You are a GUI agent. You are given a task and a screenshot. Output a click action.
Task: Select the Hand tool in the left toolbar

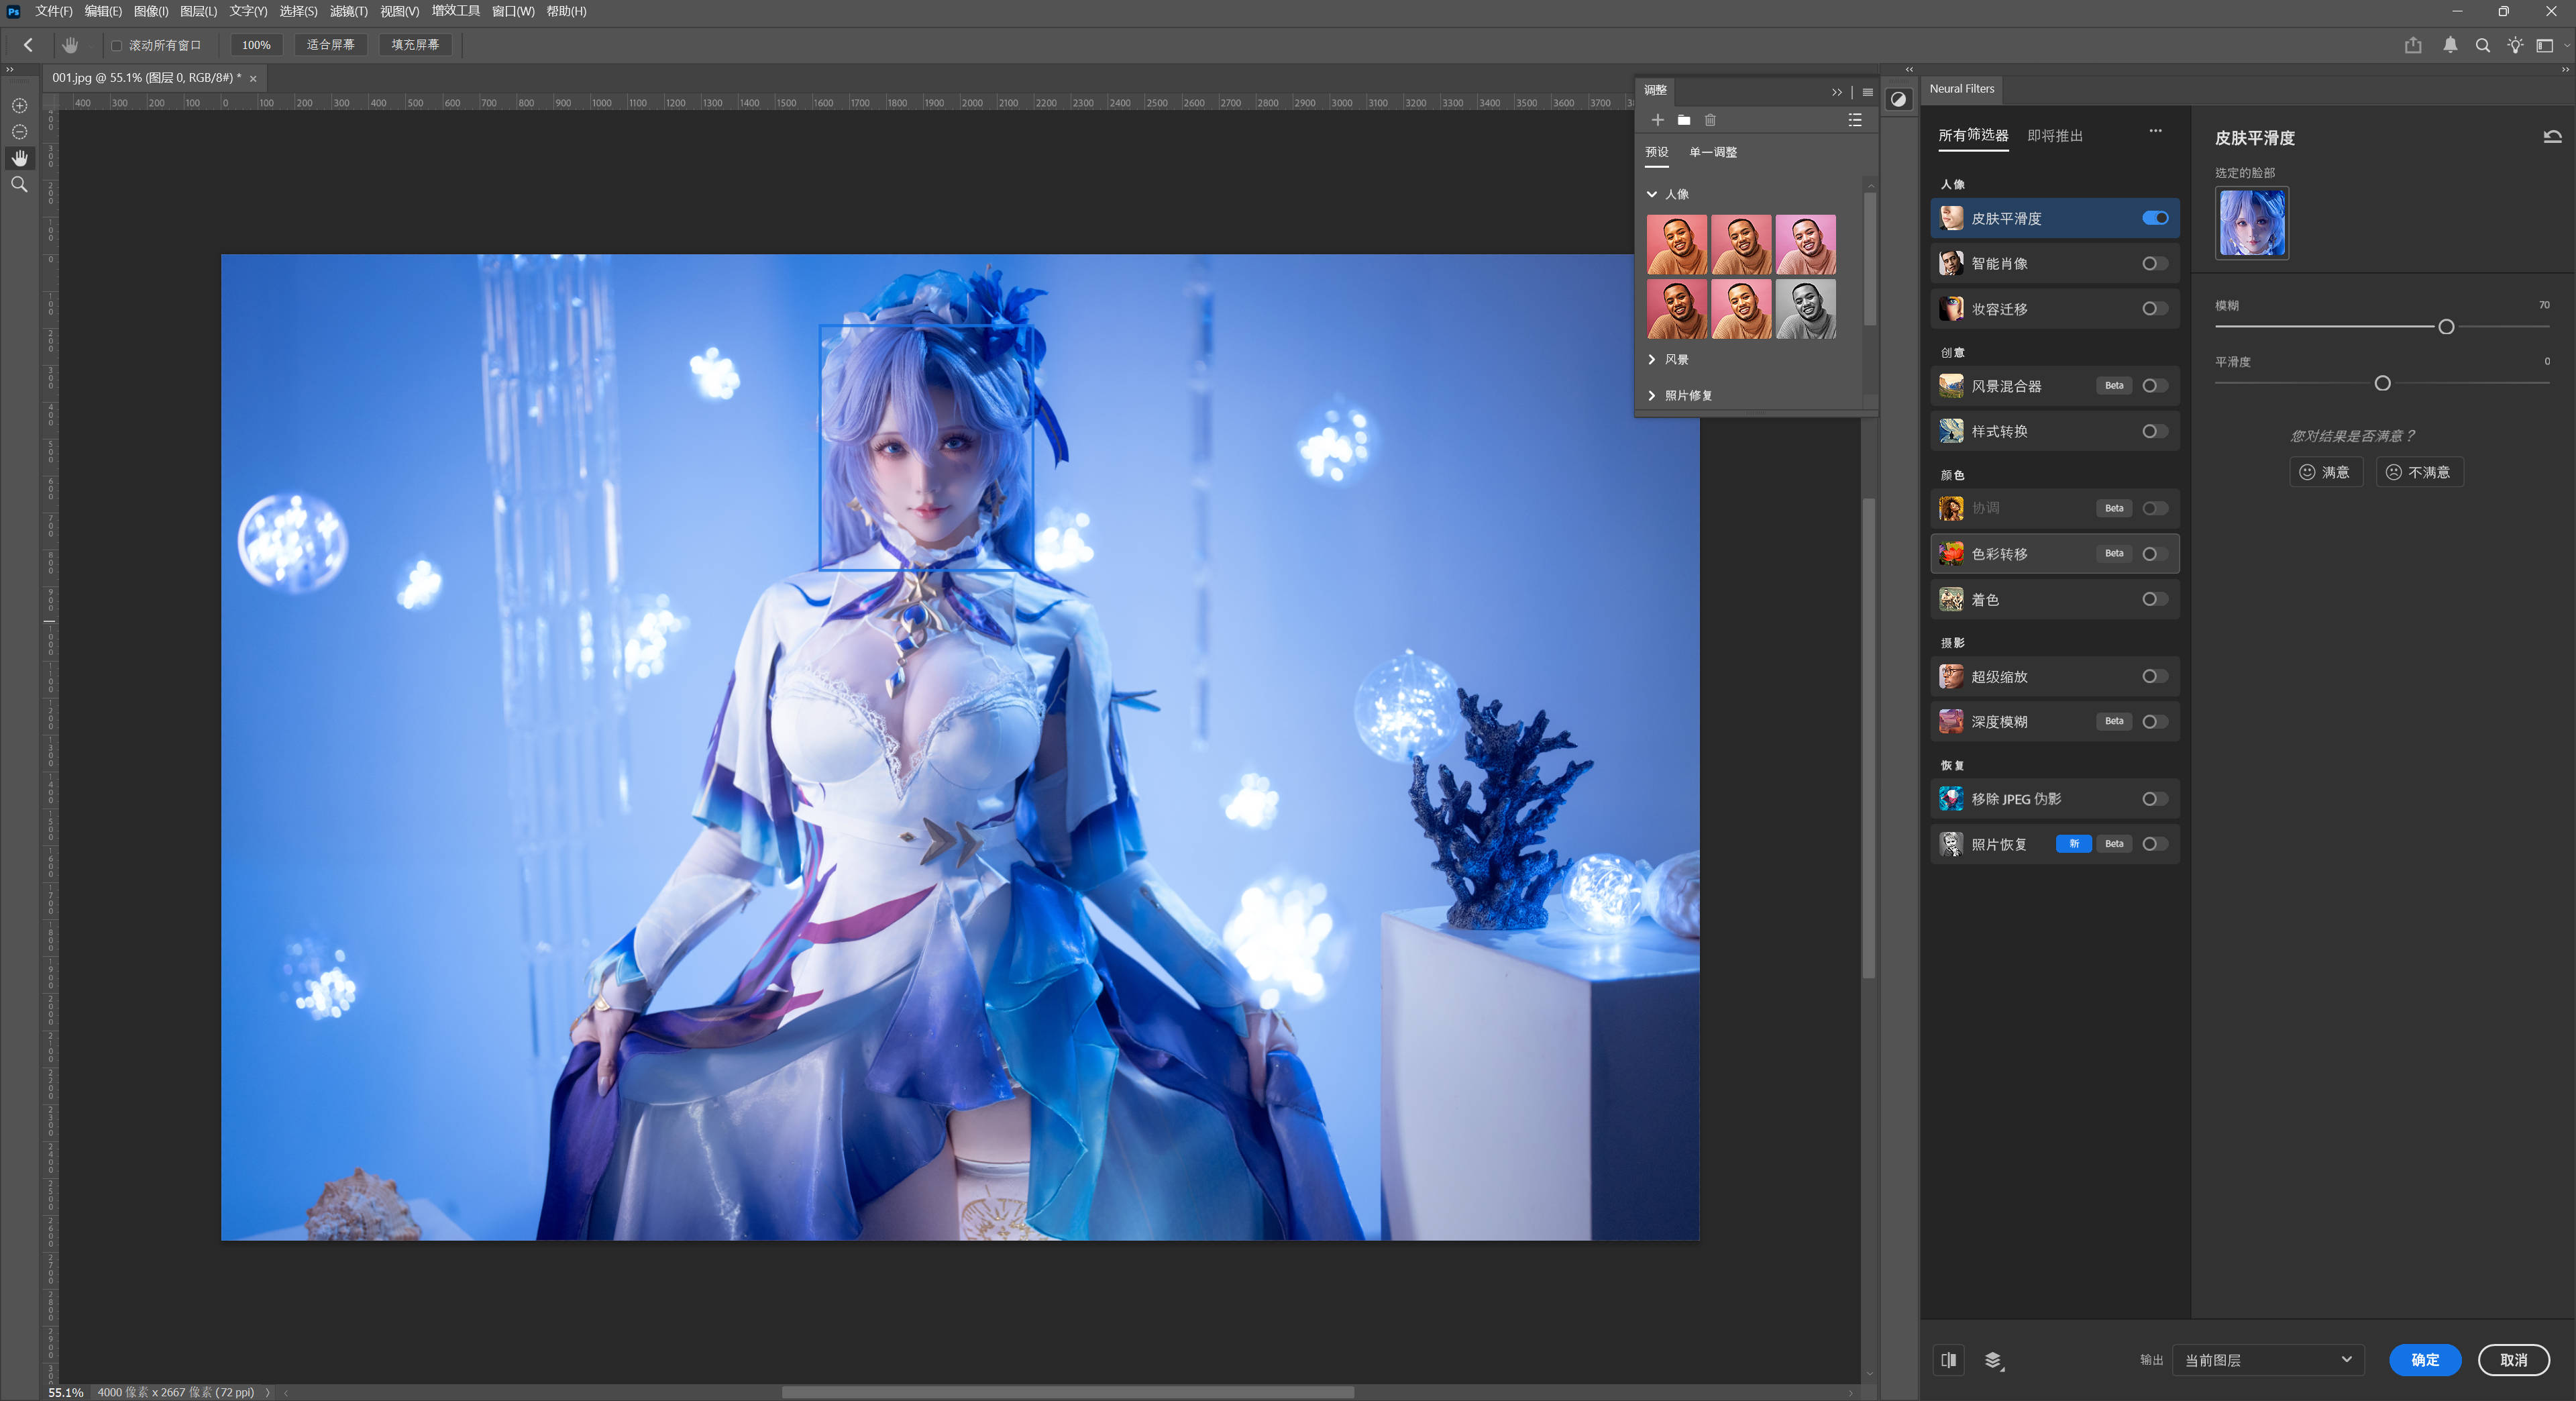(x=19, y=158)
